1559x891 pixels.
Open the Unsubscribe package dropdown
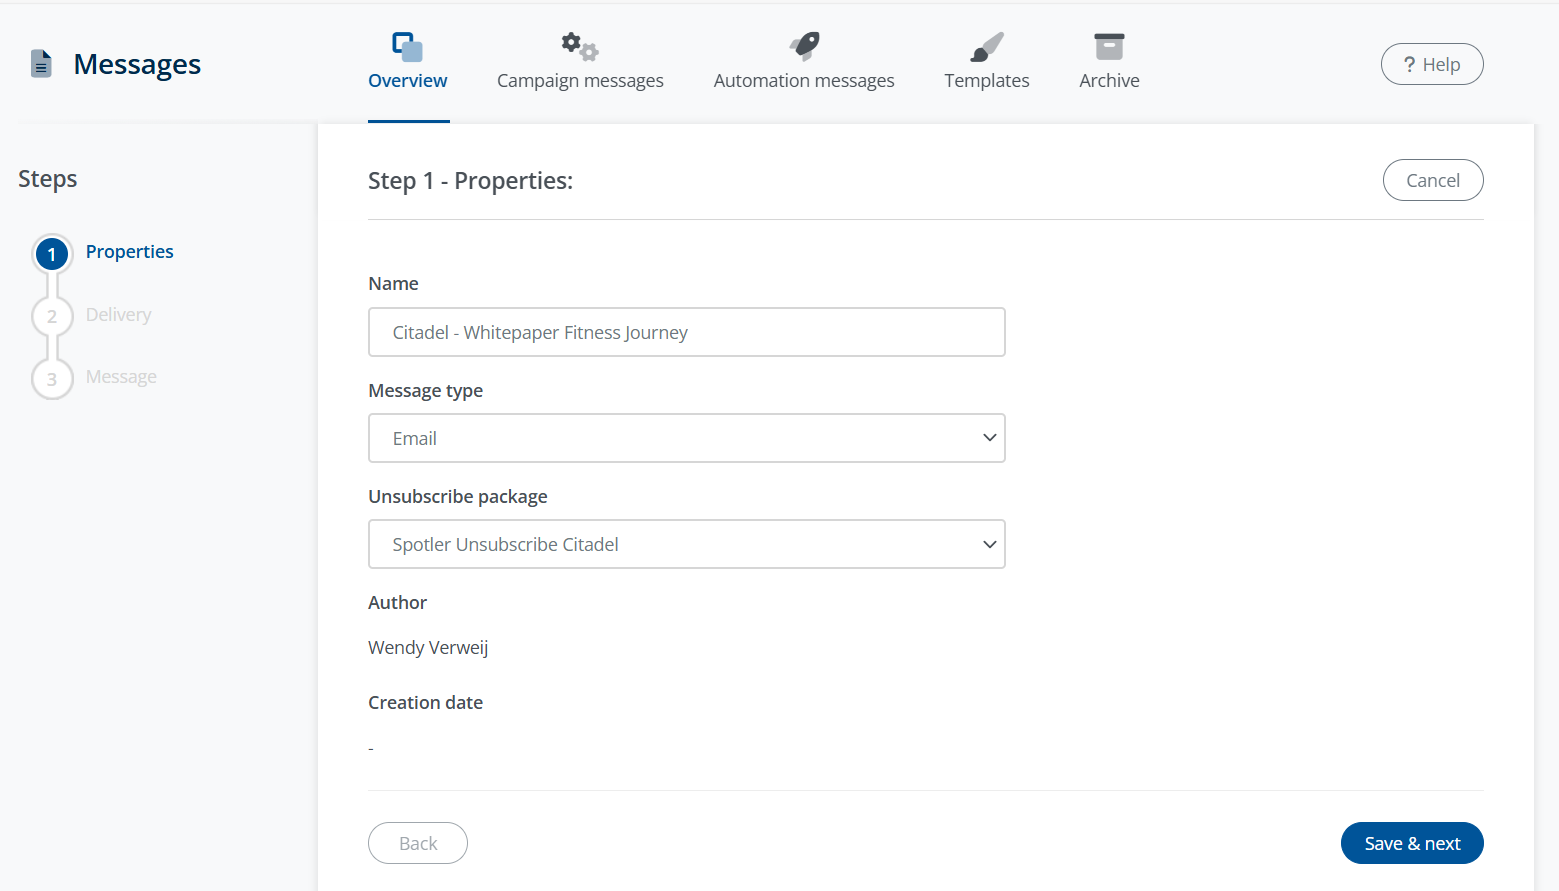pos(686,544)
